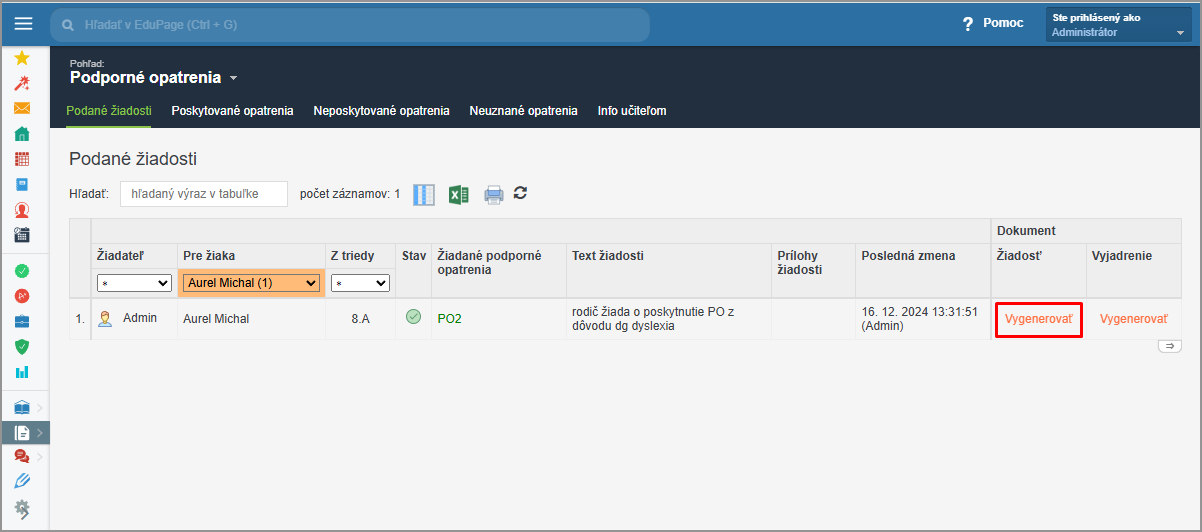
Task: Click the green check status icon in row 1
Action: 413,317
